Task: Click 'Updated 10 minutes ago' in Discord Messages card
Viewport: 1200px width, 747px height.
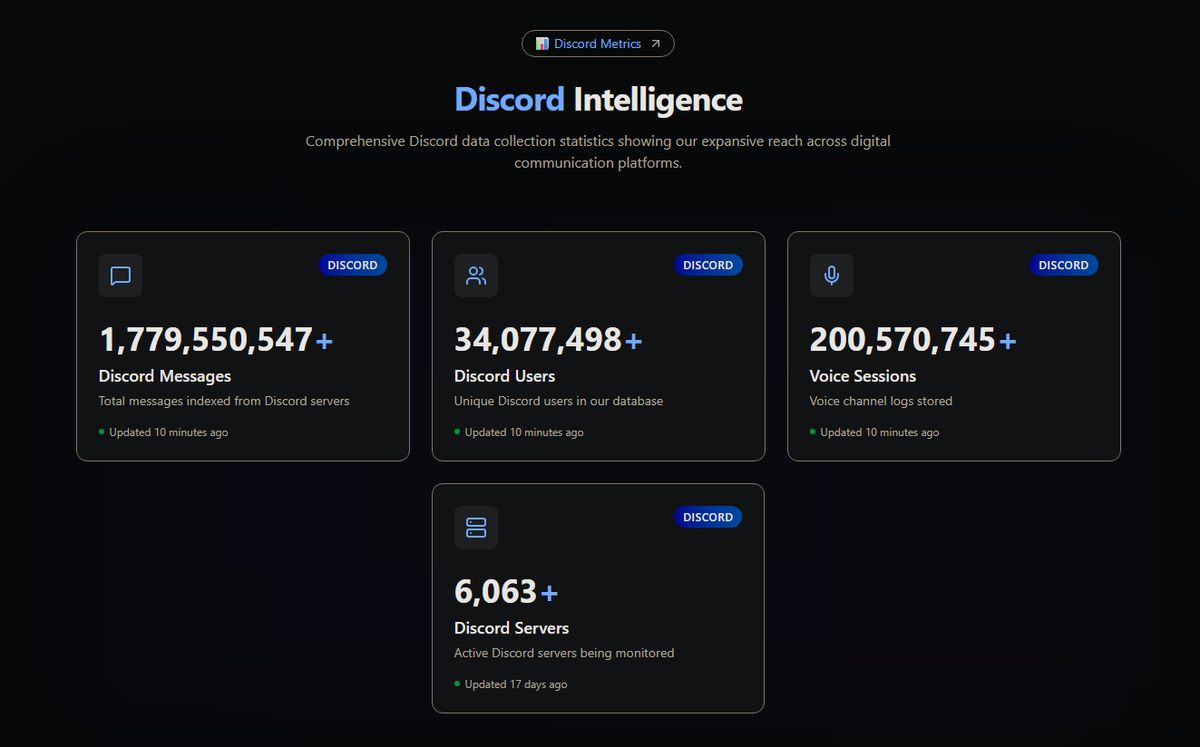Action: point(168,432)
